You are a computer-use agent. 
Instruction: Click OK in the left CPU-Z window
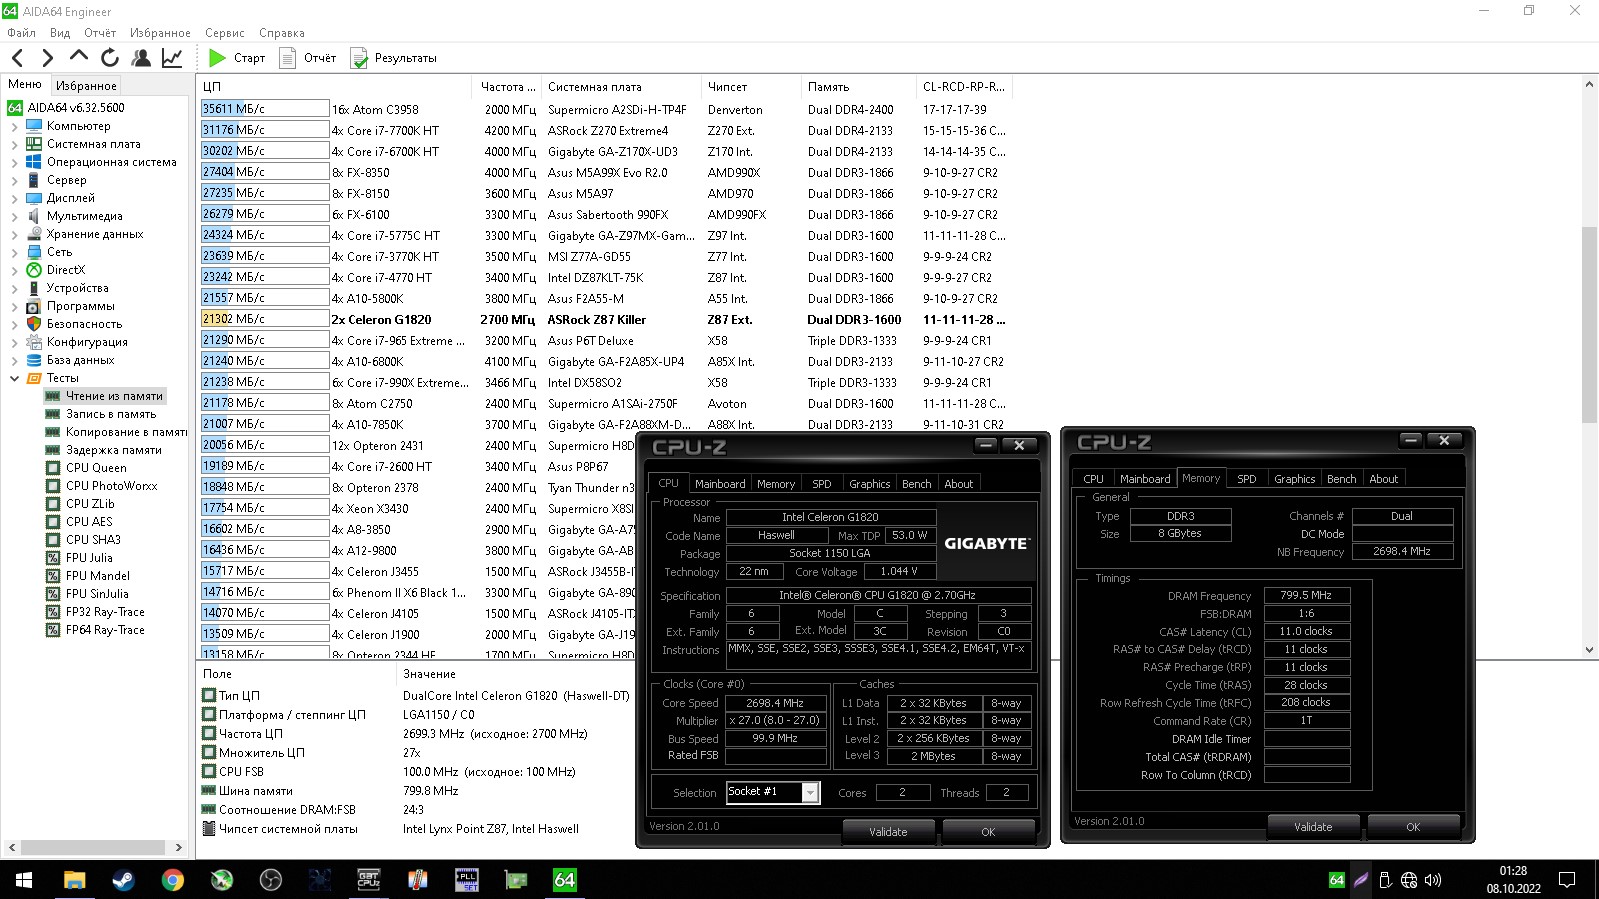pos(988,832)
